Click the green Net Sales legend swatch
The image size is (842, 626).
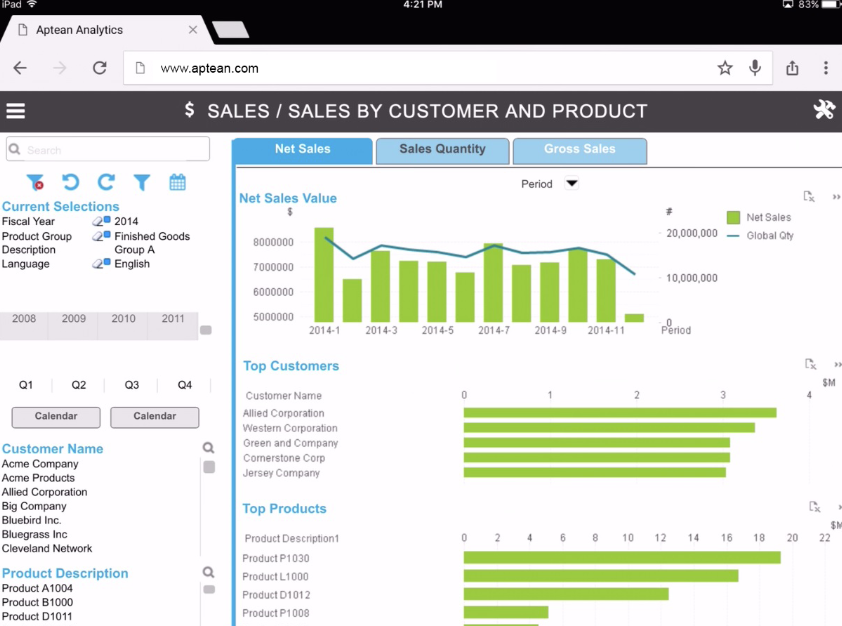coord(733,216)
